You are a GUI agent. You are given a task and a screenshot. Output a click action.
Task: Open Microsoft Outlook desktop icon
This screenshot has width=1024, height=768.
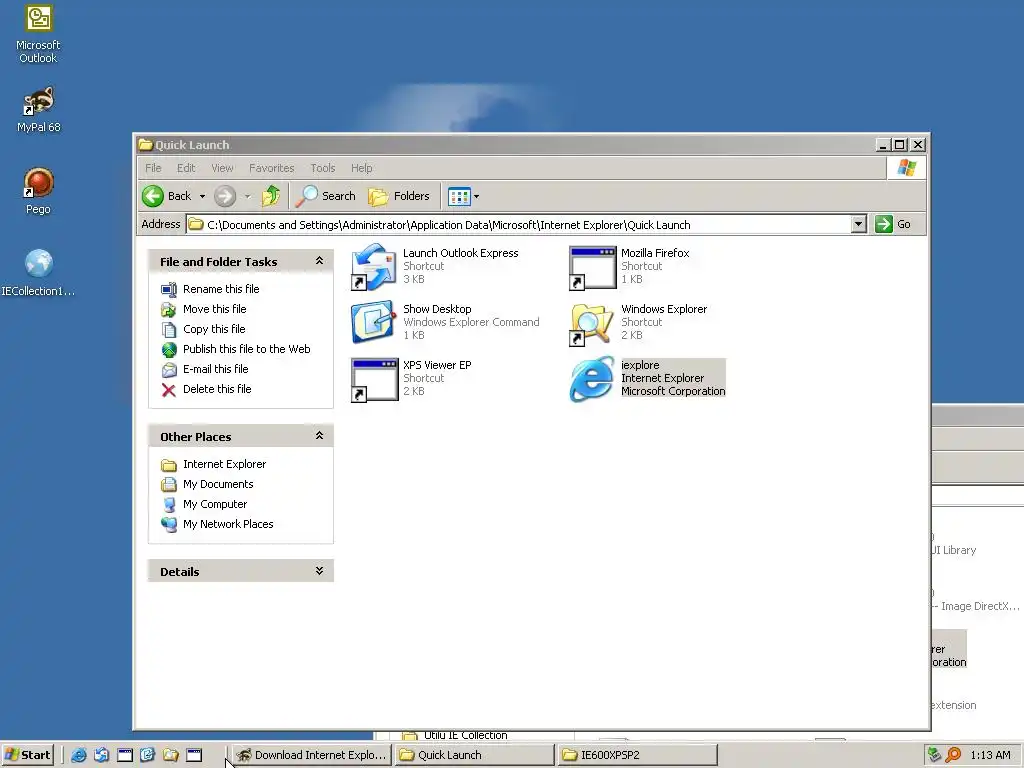[x=38, y=35]
